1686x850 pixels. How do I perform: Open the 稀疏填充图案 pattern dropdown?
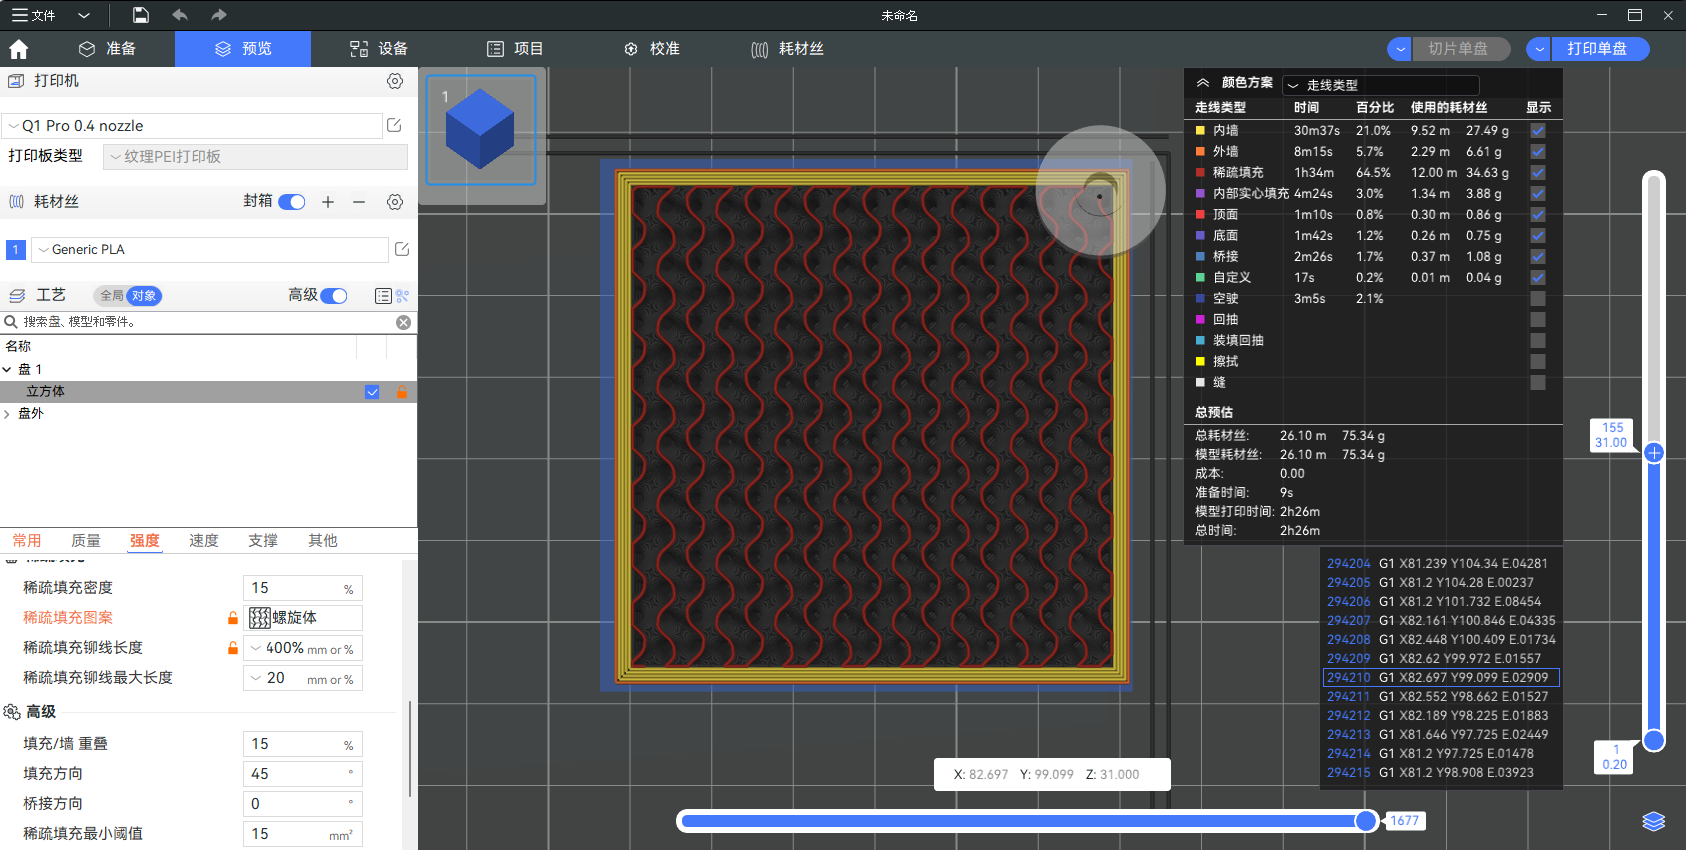click(x=303, y=618)
